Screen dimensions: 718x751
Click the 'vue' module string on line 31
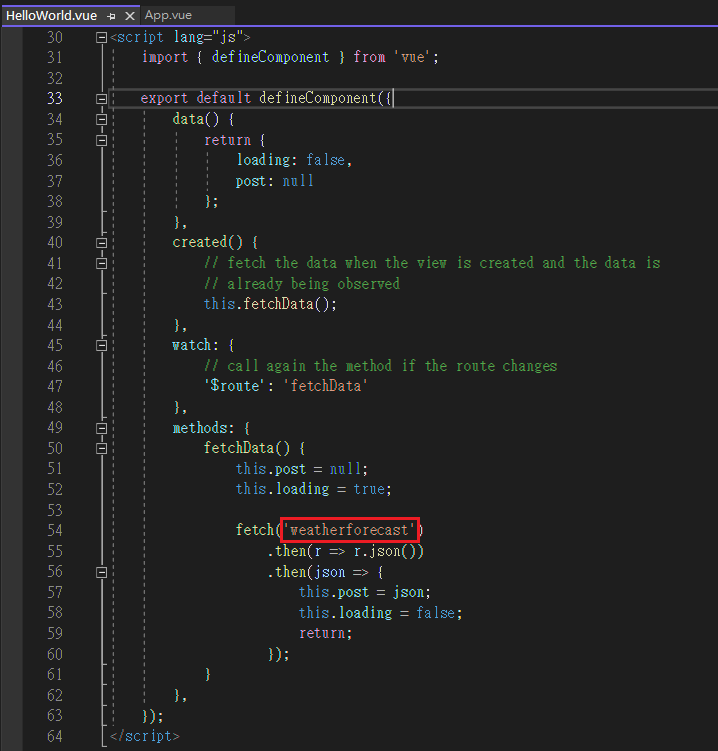[x=413, y=57]
